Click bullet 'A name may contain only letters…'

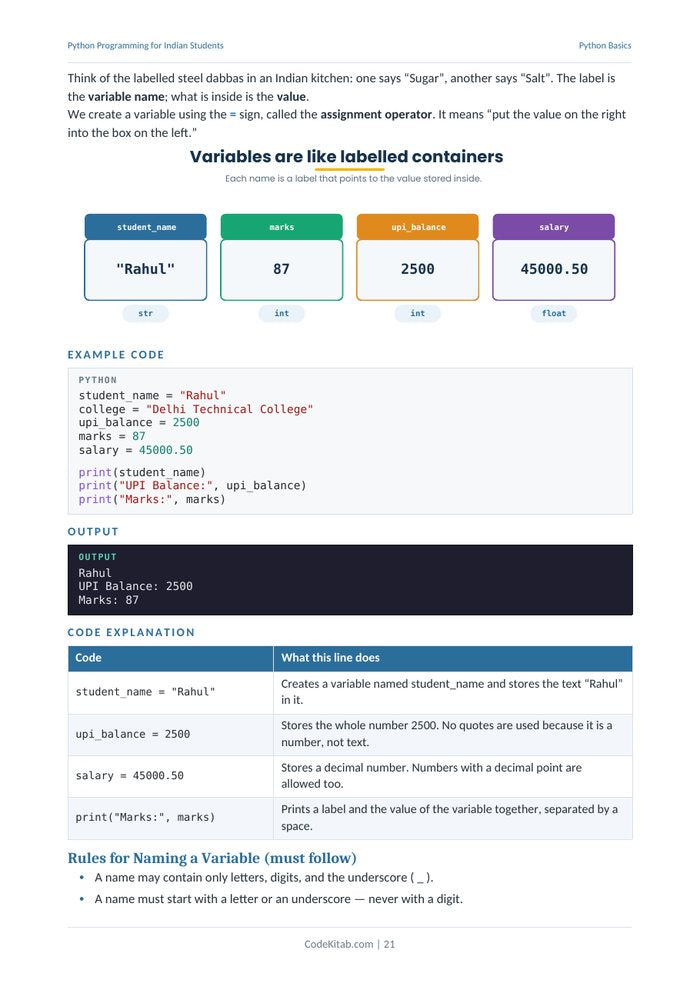coord(264,878)
